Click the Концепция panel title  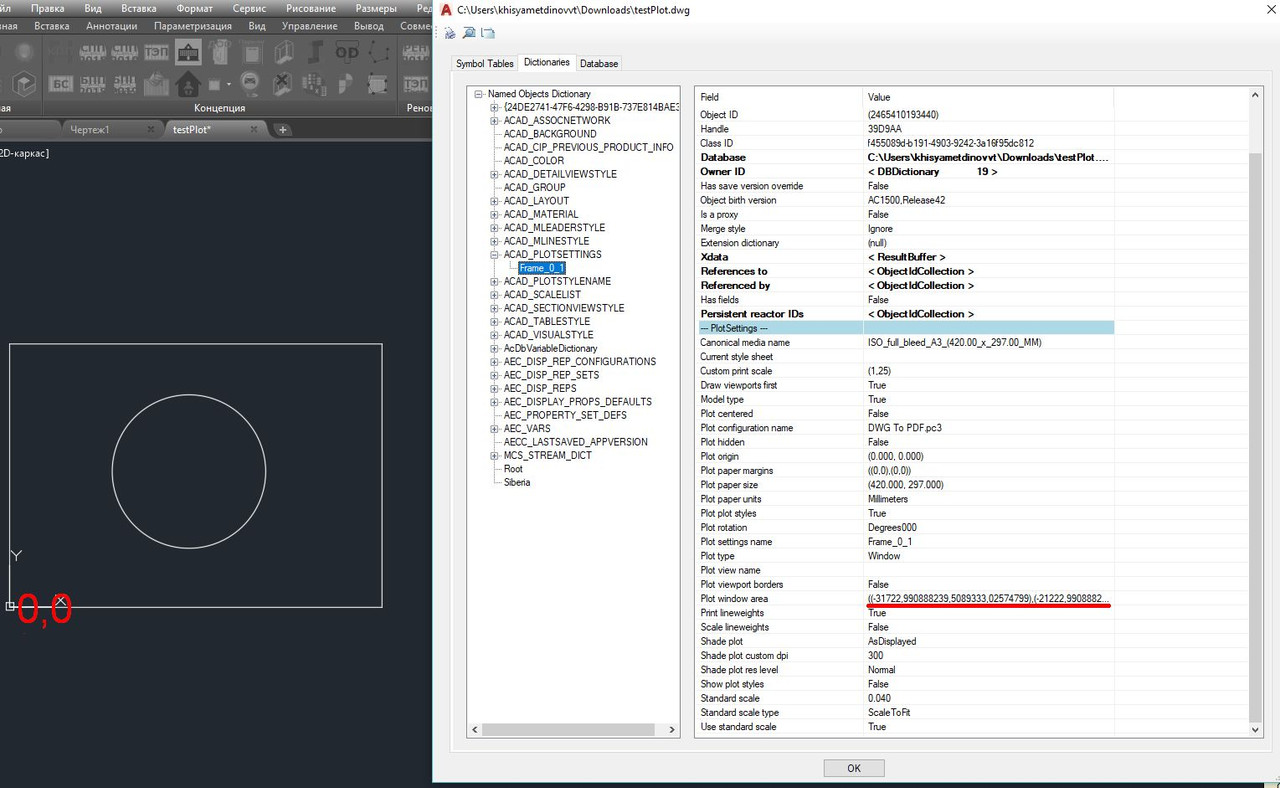pyautogui.click(x=220, y=108)
